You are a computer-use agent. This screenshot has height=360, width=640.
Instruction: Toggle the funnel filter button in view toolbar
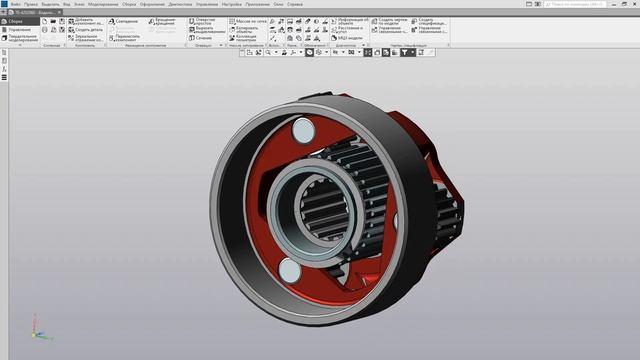[404, 52]
